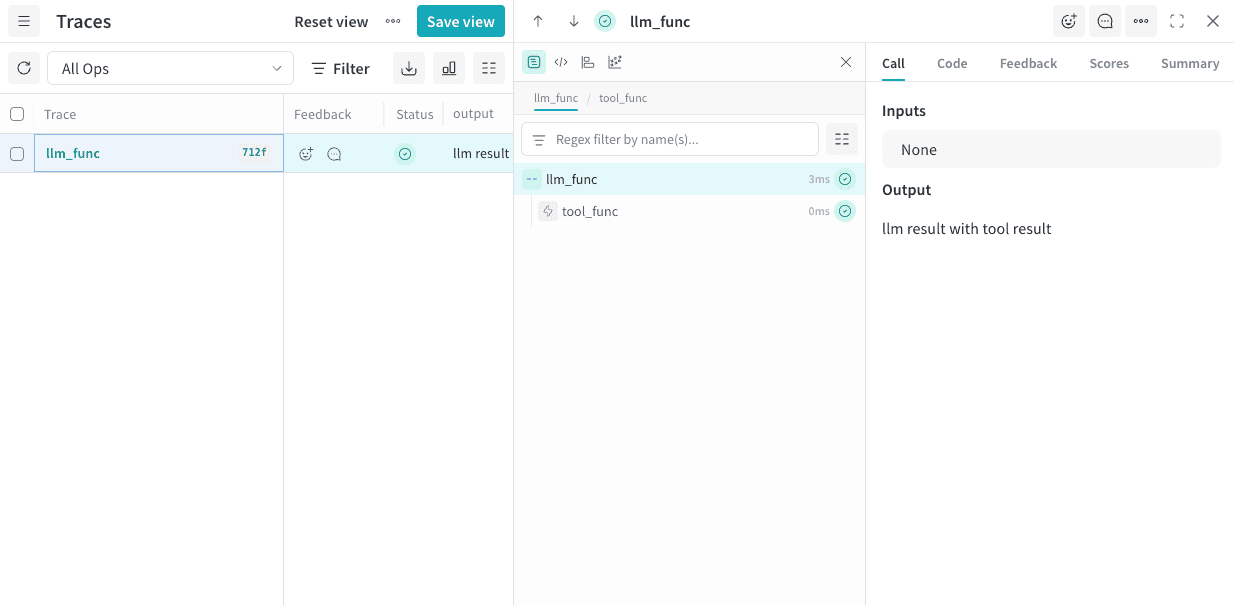Close the call detail panel
1234x605 pixels.
point(1213,21)
